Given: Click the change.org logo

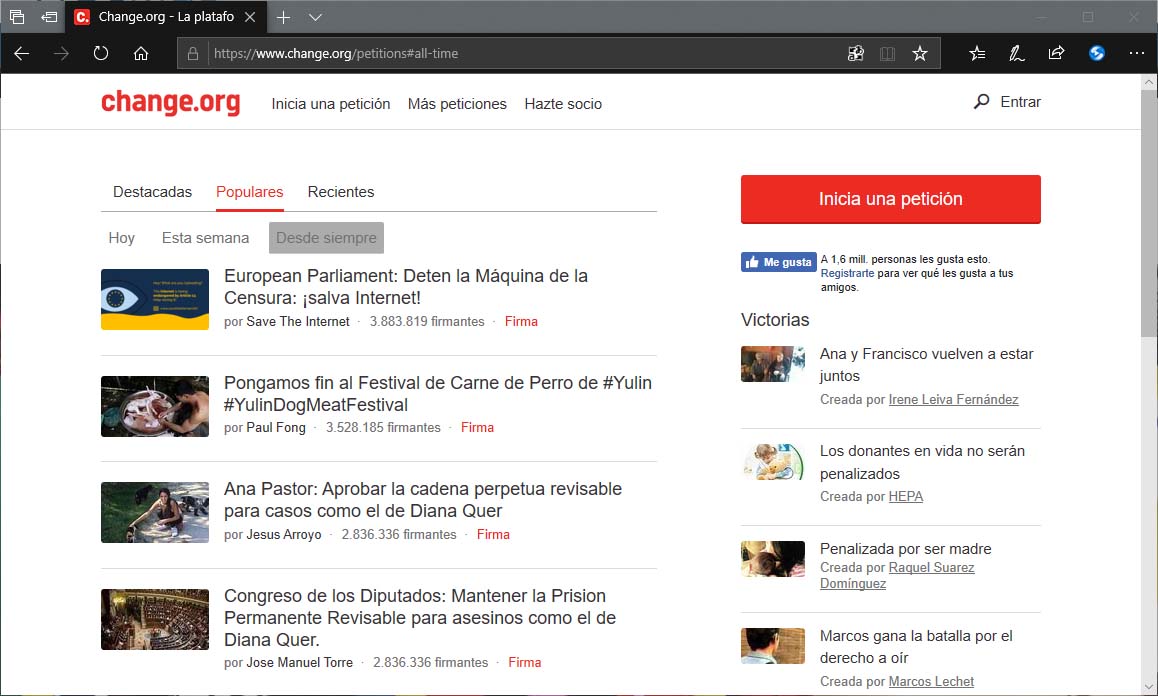Looking at the screenshot, I should [x=171, y=103].
